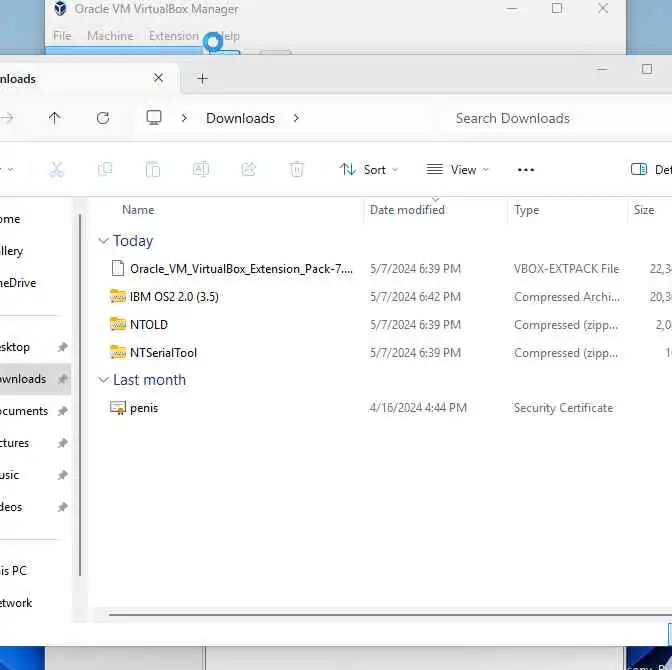Open Downloads in navigation pane
Screen dimensions: 672x670
(x=34, y=379)
